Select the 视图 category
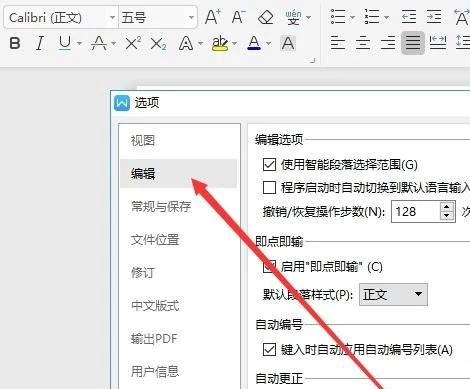Screen dimensions: 470x389 (x=143, y=140)
